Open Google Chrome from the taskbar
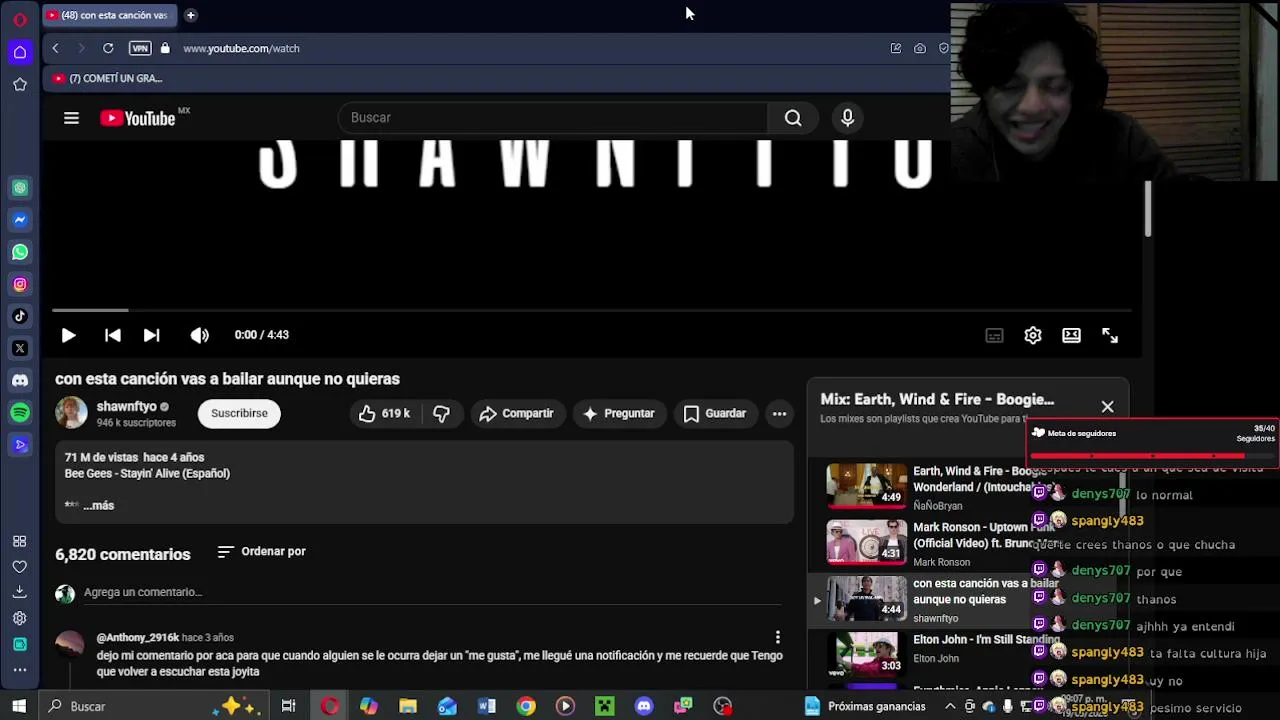The width and height of the screenshot is (1280, 720). pyautogui.click(x=526, y=706)
